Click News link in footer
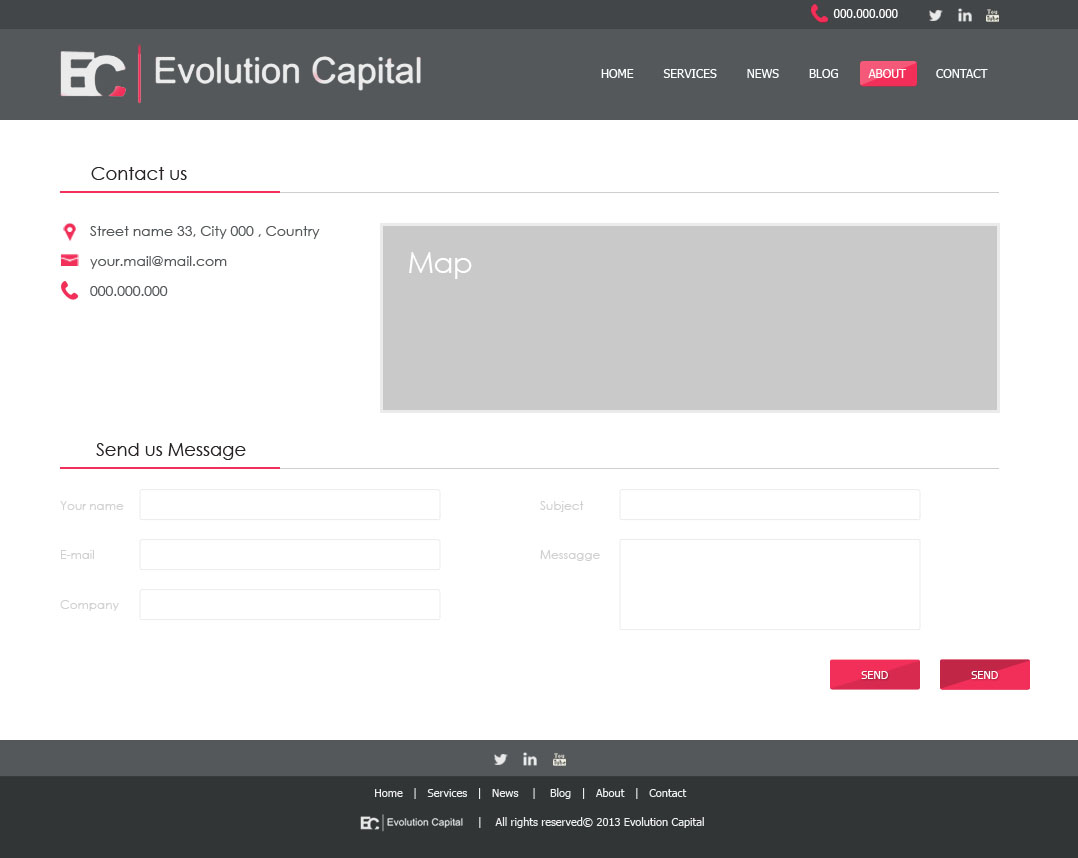This screenshot has width=1078, height=858. point(505,793)
